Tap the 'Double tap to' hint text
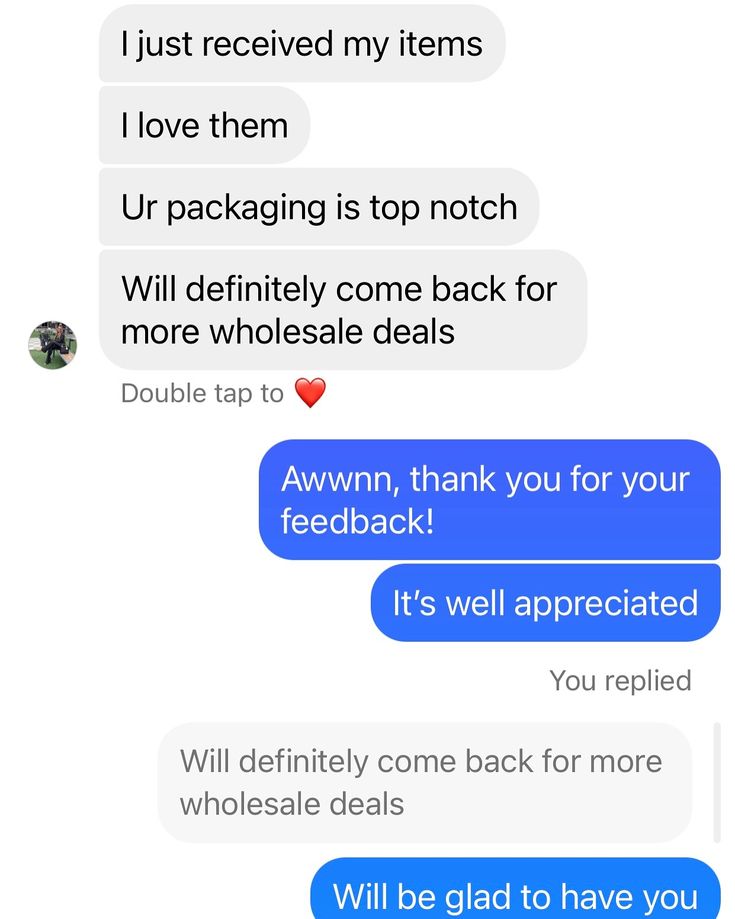This screenshot has height=919, width=735. tap(202, 393)
